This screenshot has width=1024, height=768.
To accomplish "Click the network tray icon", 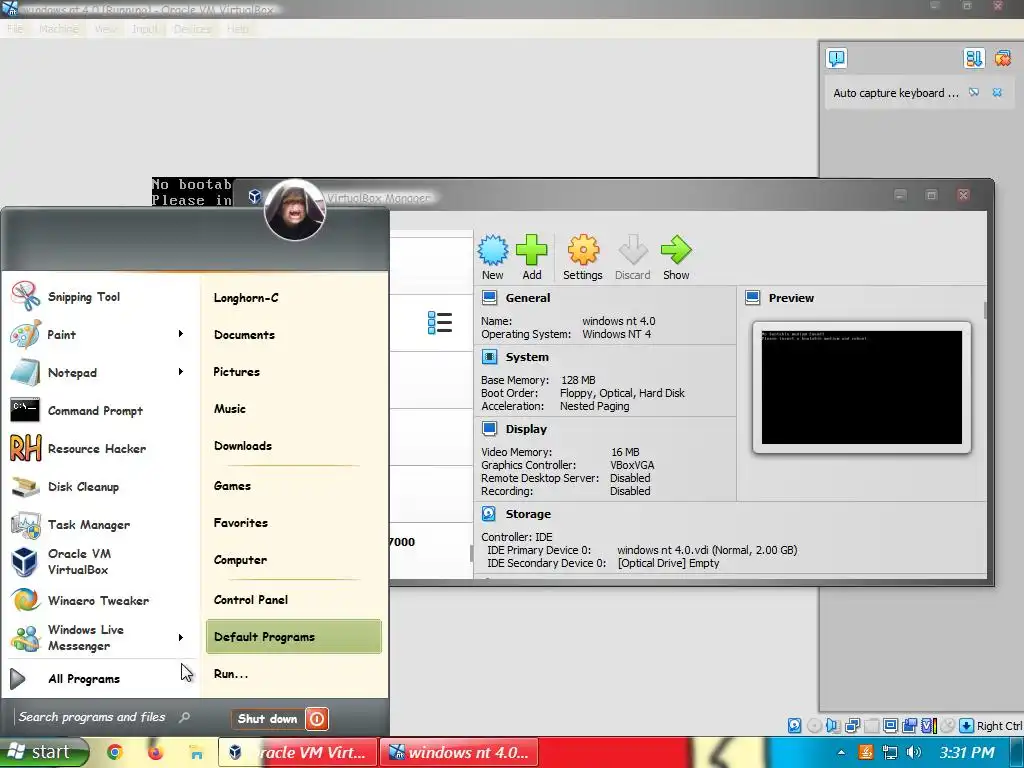I will [889, 752].
